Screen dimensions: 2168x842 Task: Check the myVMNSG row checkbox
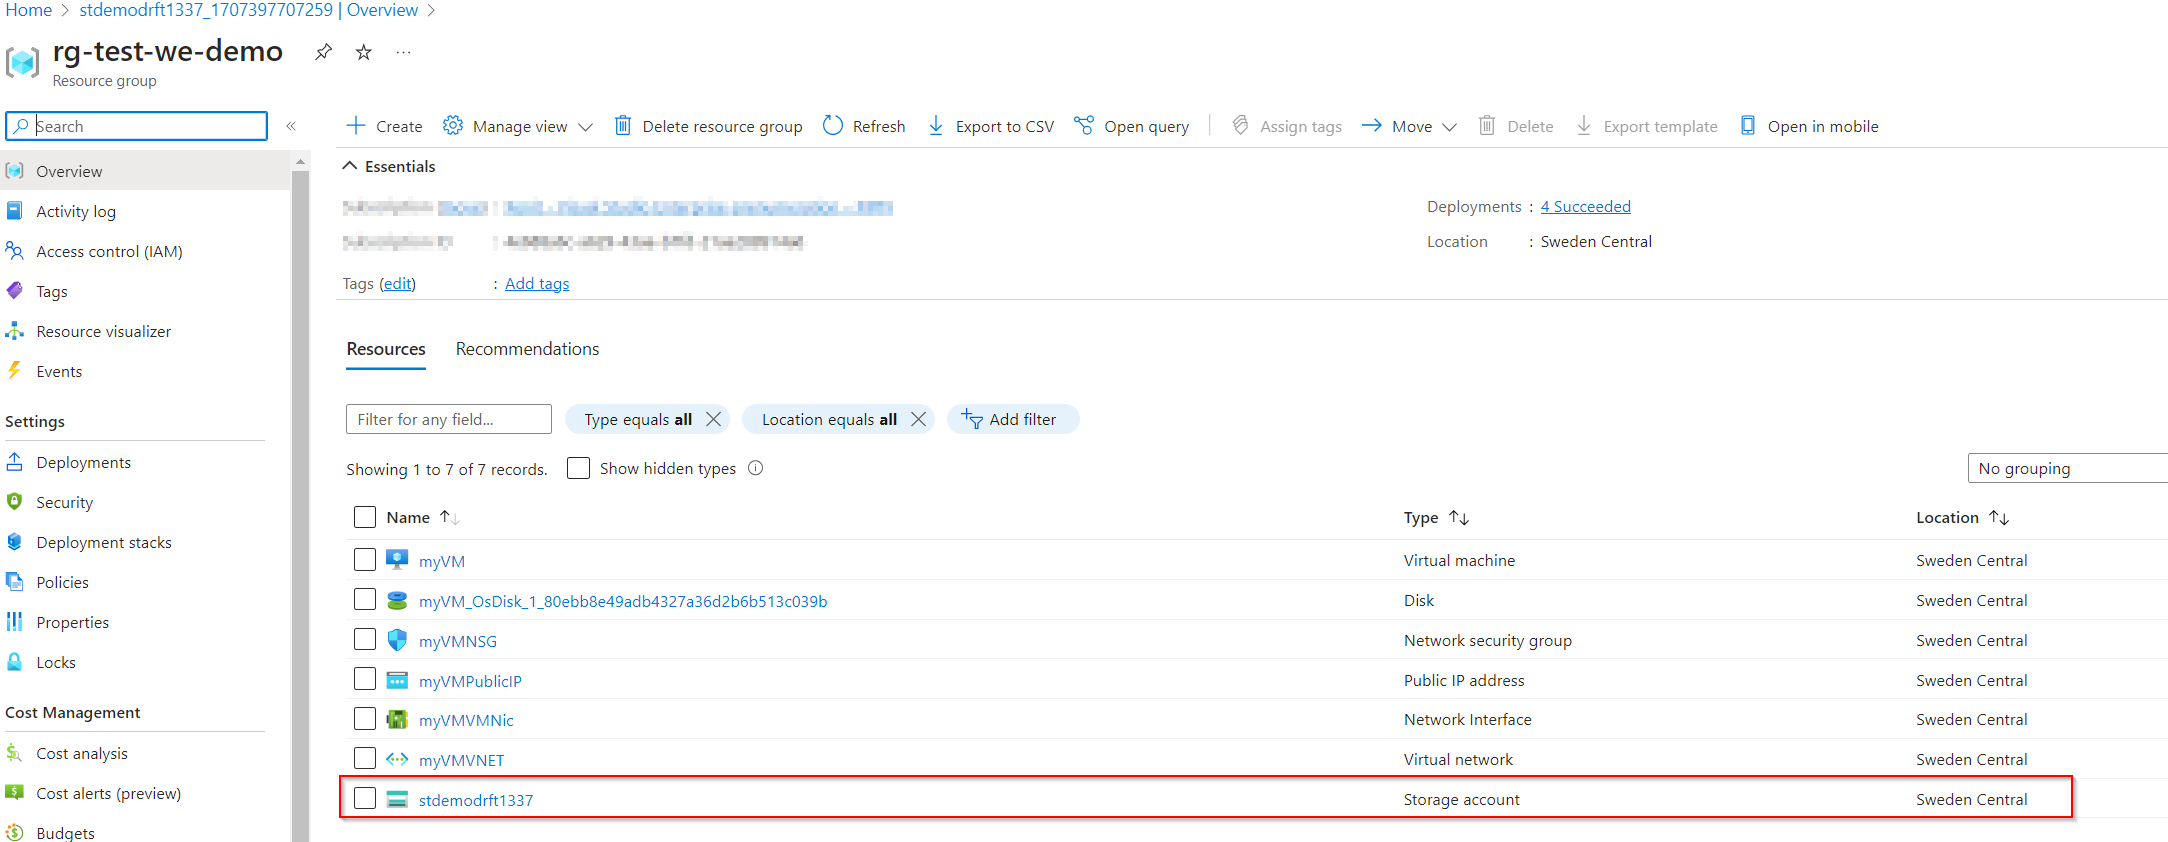[x=365, y=639]
